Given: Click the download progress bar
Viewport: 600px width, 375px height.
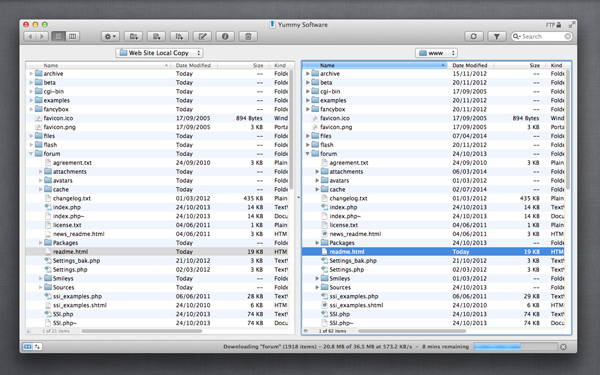Looking at the screenshot, I should coord(515,347).
